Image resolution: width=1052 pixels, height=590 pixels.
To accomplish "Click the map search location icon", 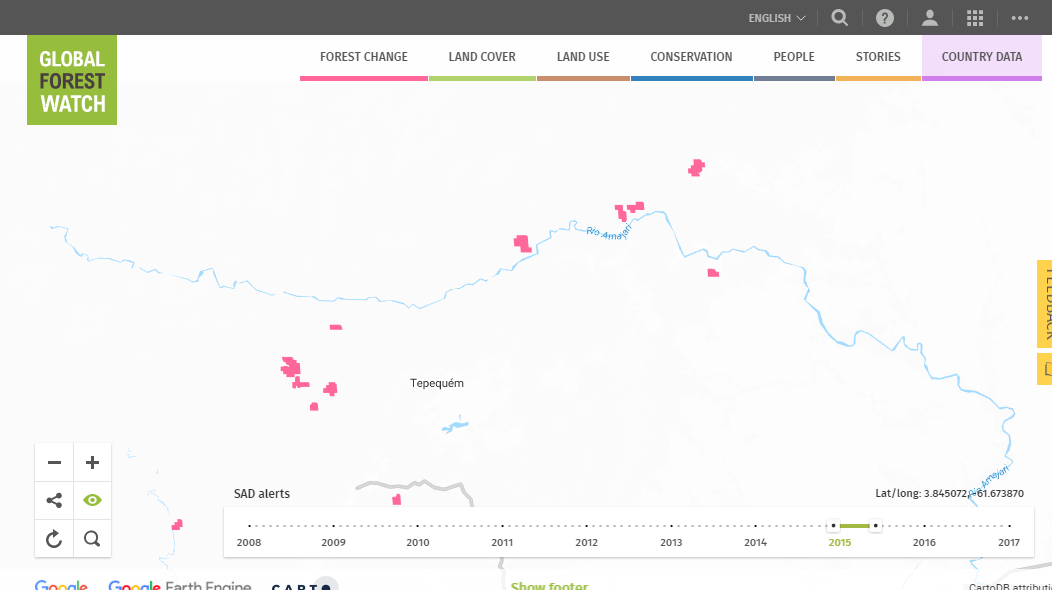I will tap(93, 538).
